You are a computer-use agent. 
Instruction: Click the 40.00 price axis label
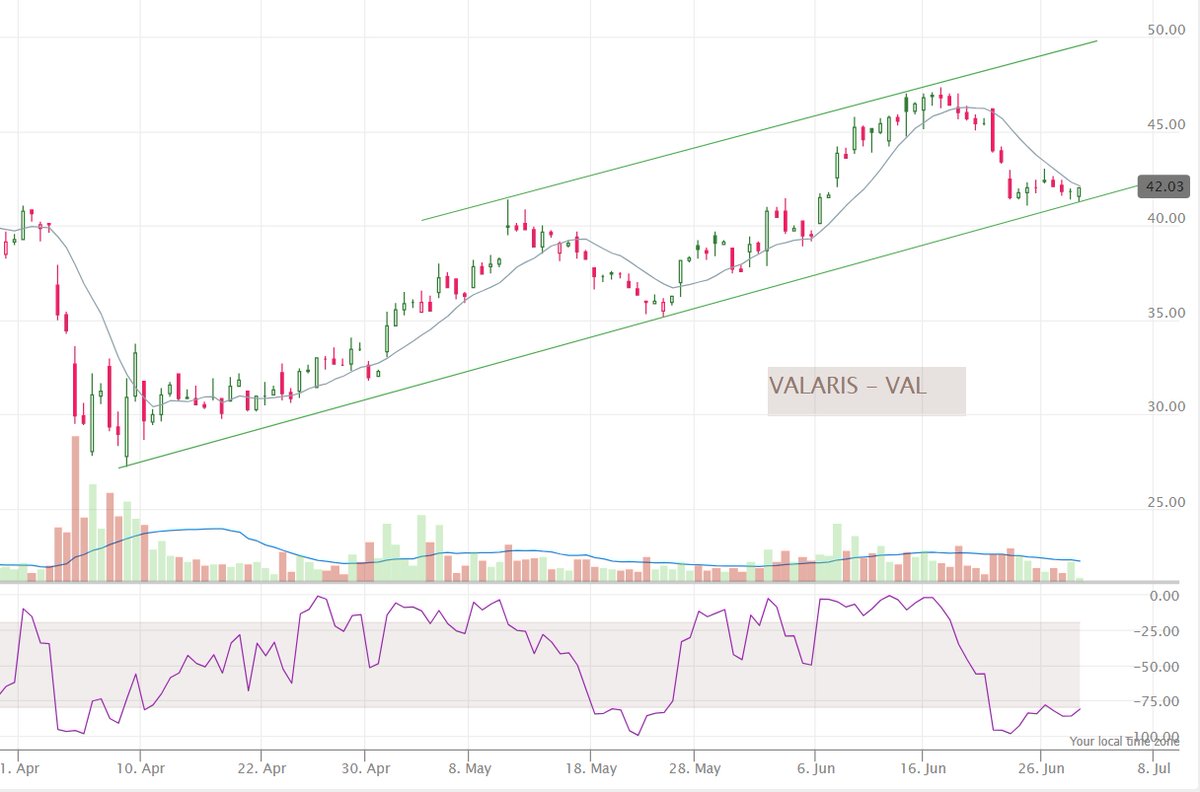coord(1166,219)
